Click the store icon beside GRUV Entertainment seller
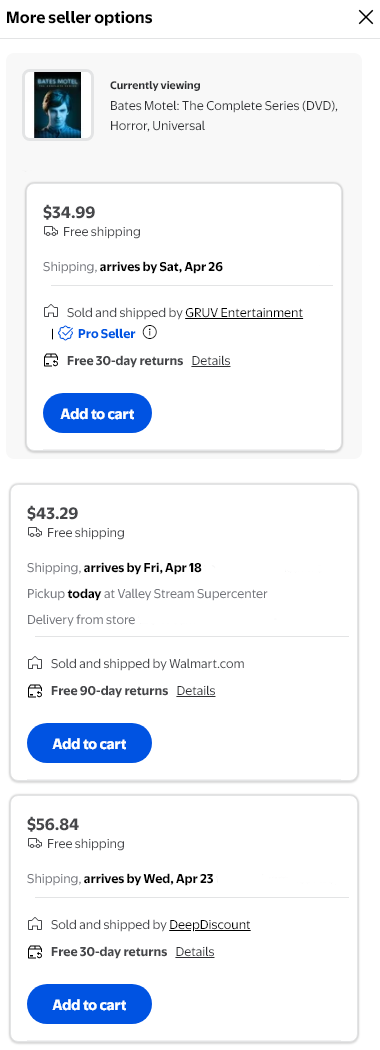 pos(50,312)
